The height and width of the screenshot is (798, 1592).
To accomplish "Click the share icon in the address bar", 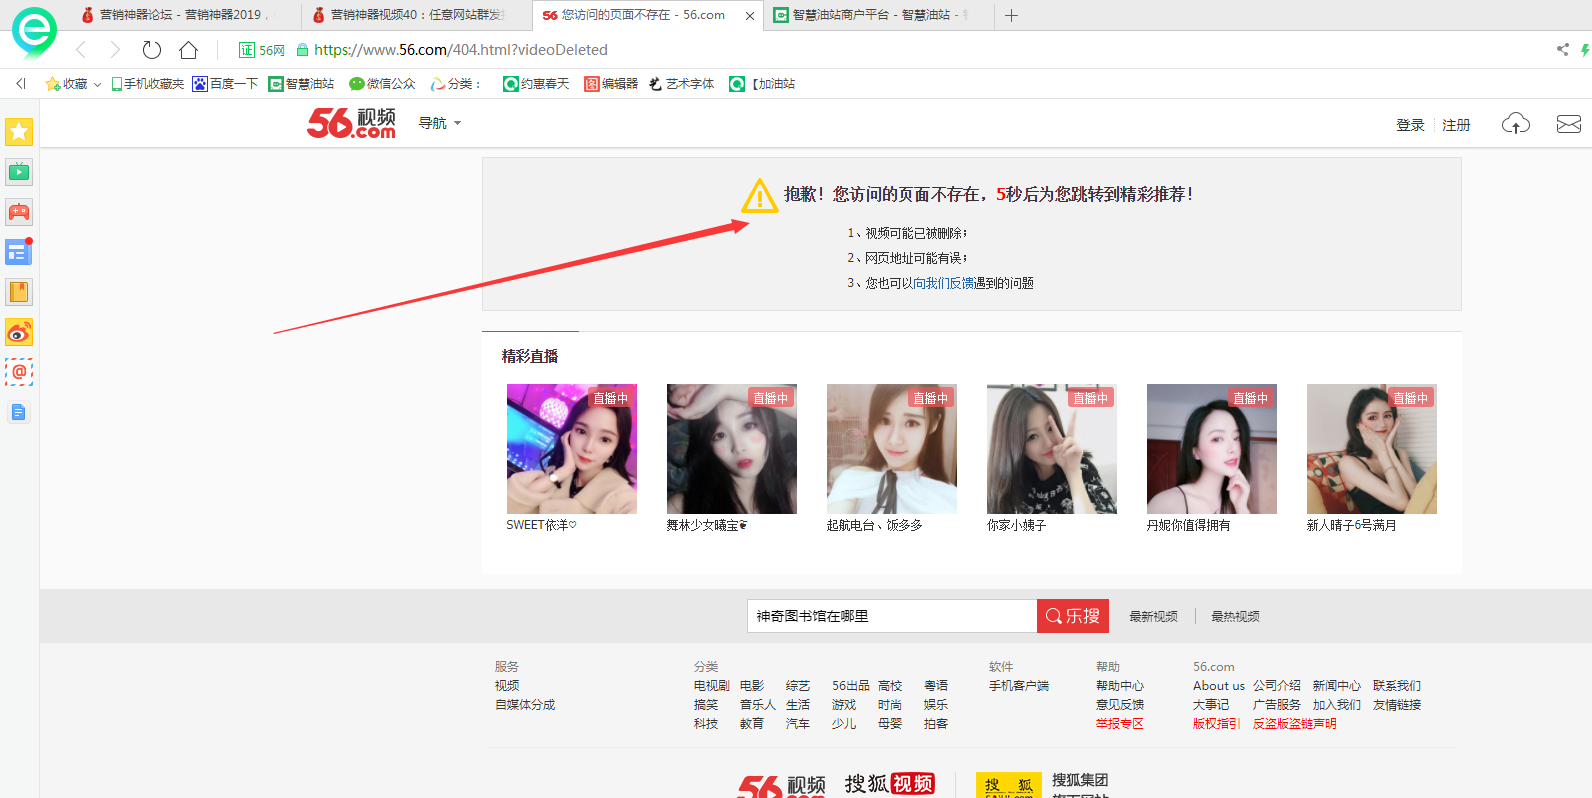I will click(1562, 50).
